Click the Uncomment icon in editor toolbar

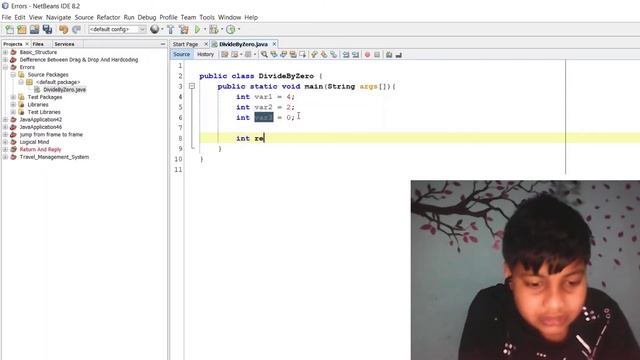[x=399, y=55]
